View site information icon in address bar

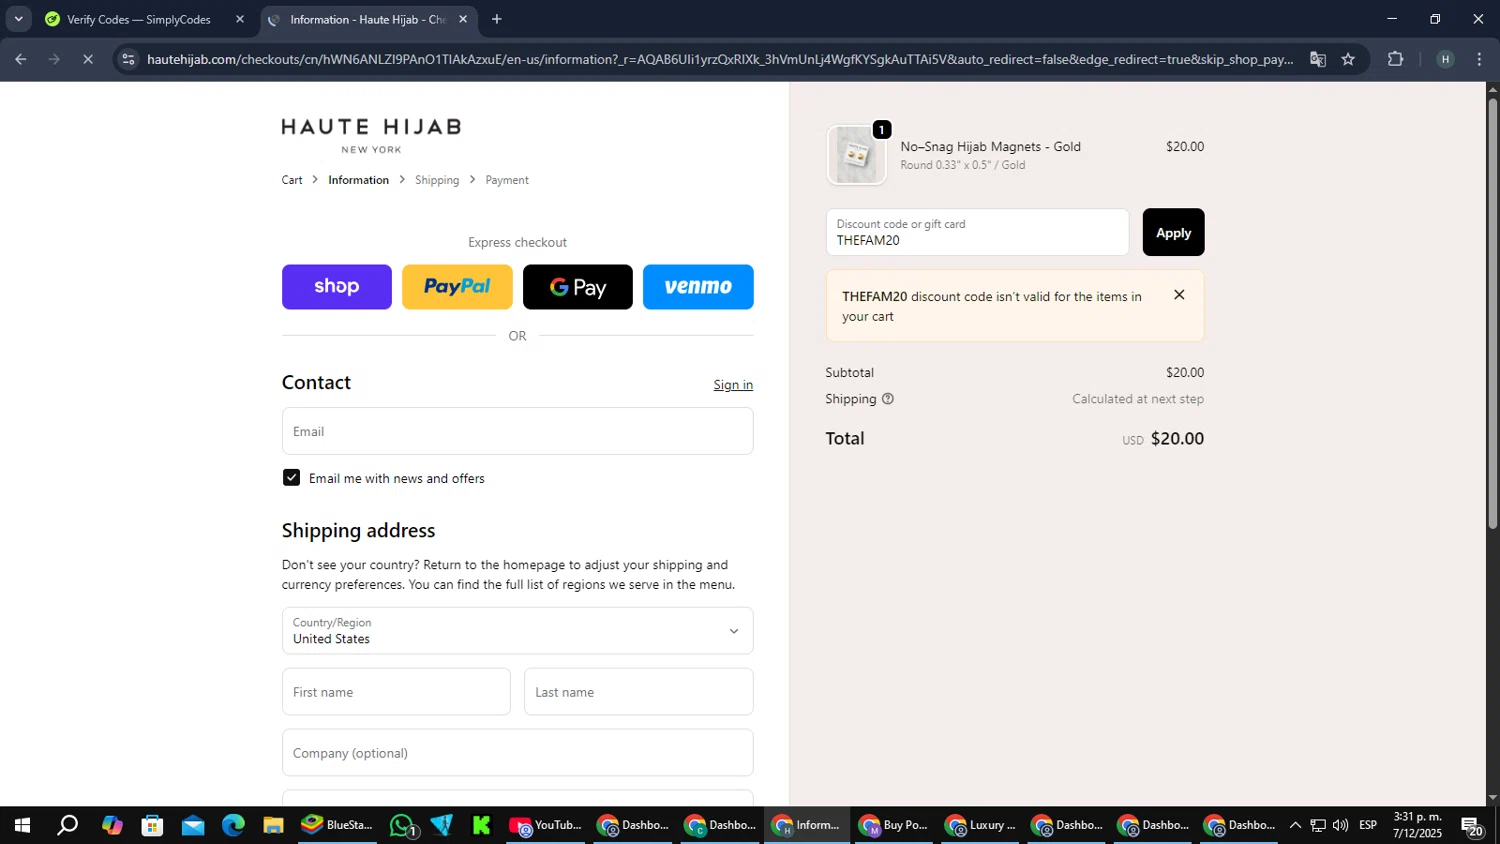(x=127, y=59)
